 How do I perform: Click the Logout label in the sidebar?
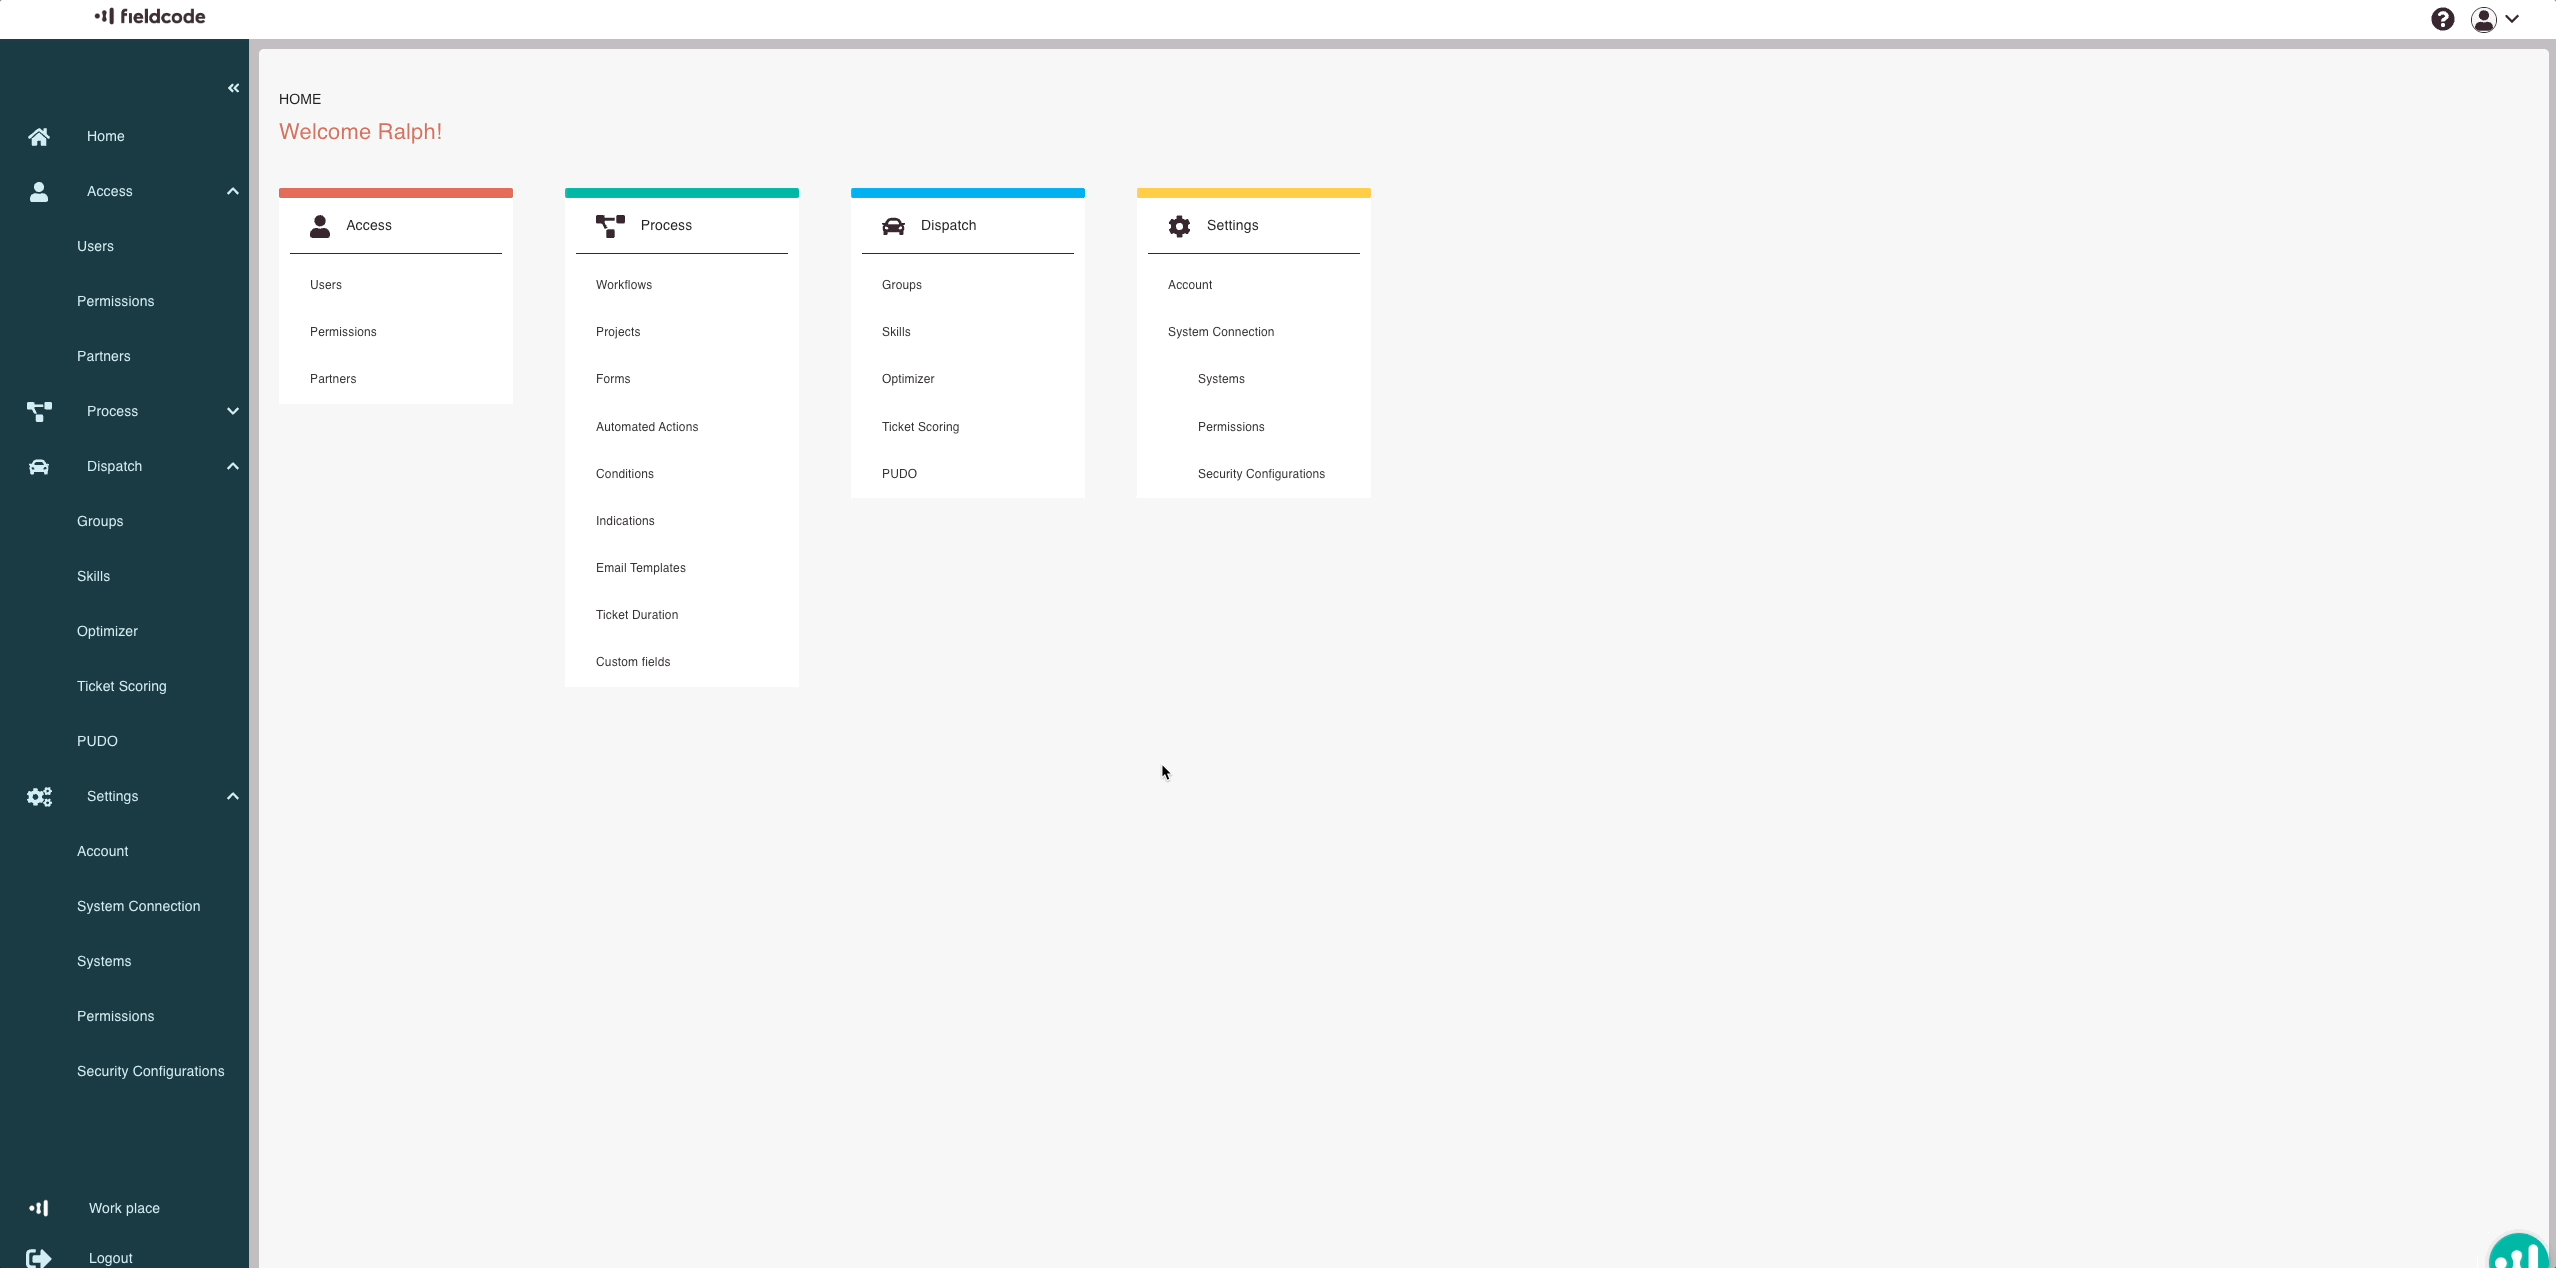(110, 1258)
